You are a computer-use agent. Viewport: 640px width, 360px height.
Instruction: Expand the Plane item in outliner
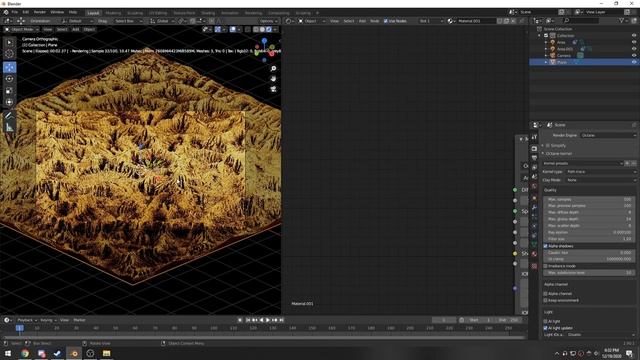pyautogui.click(x=546, y=62)
